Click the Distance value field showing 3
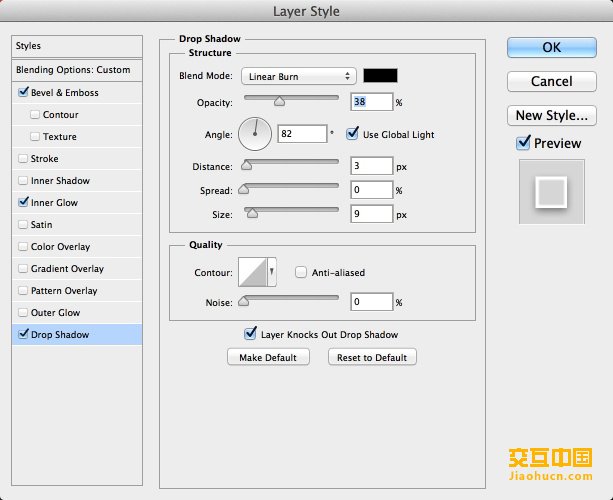This screenshot has height=500, width=613. pos(371,166)
